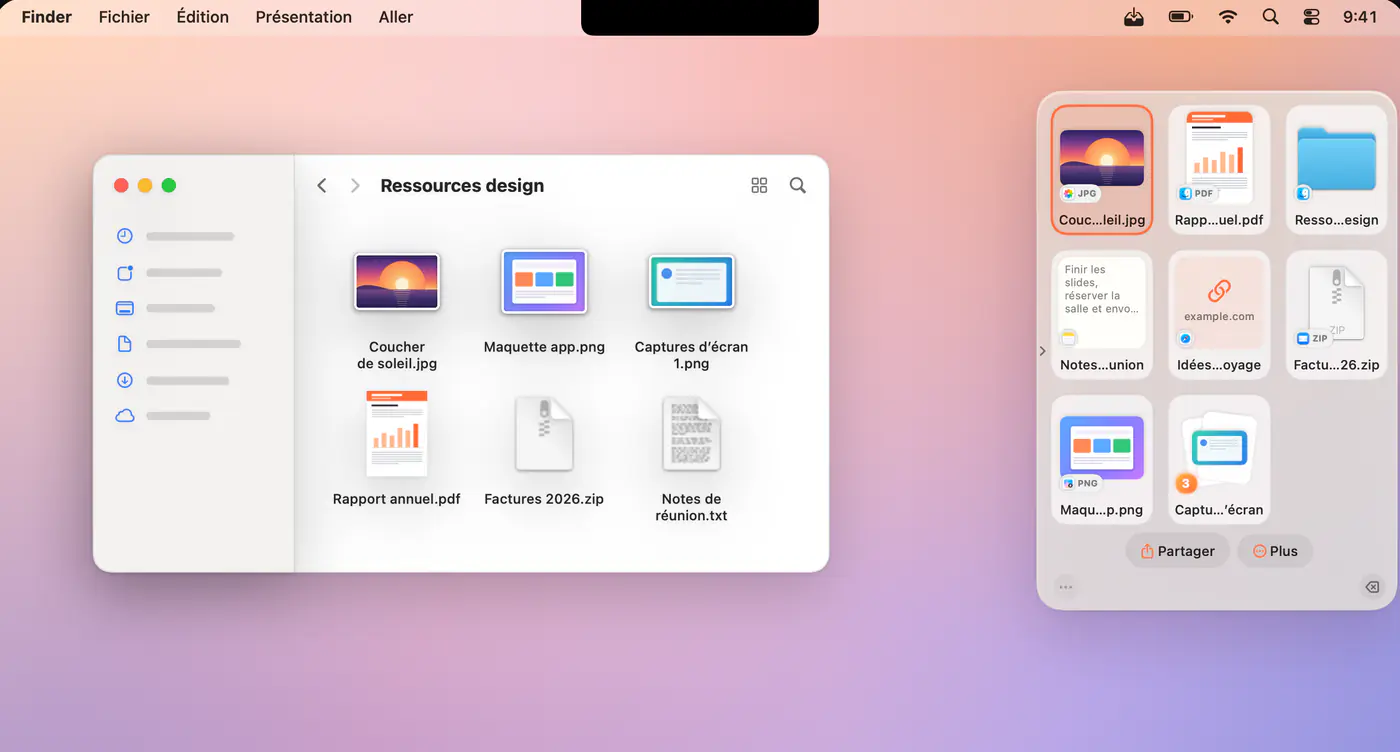
Task: Select Rapport annuel.pdf in the Finder window
Action: click(x=397, y=449)
